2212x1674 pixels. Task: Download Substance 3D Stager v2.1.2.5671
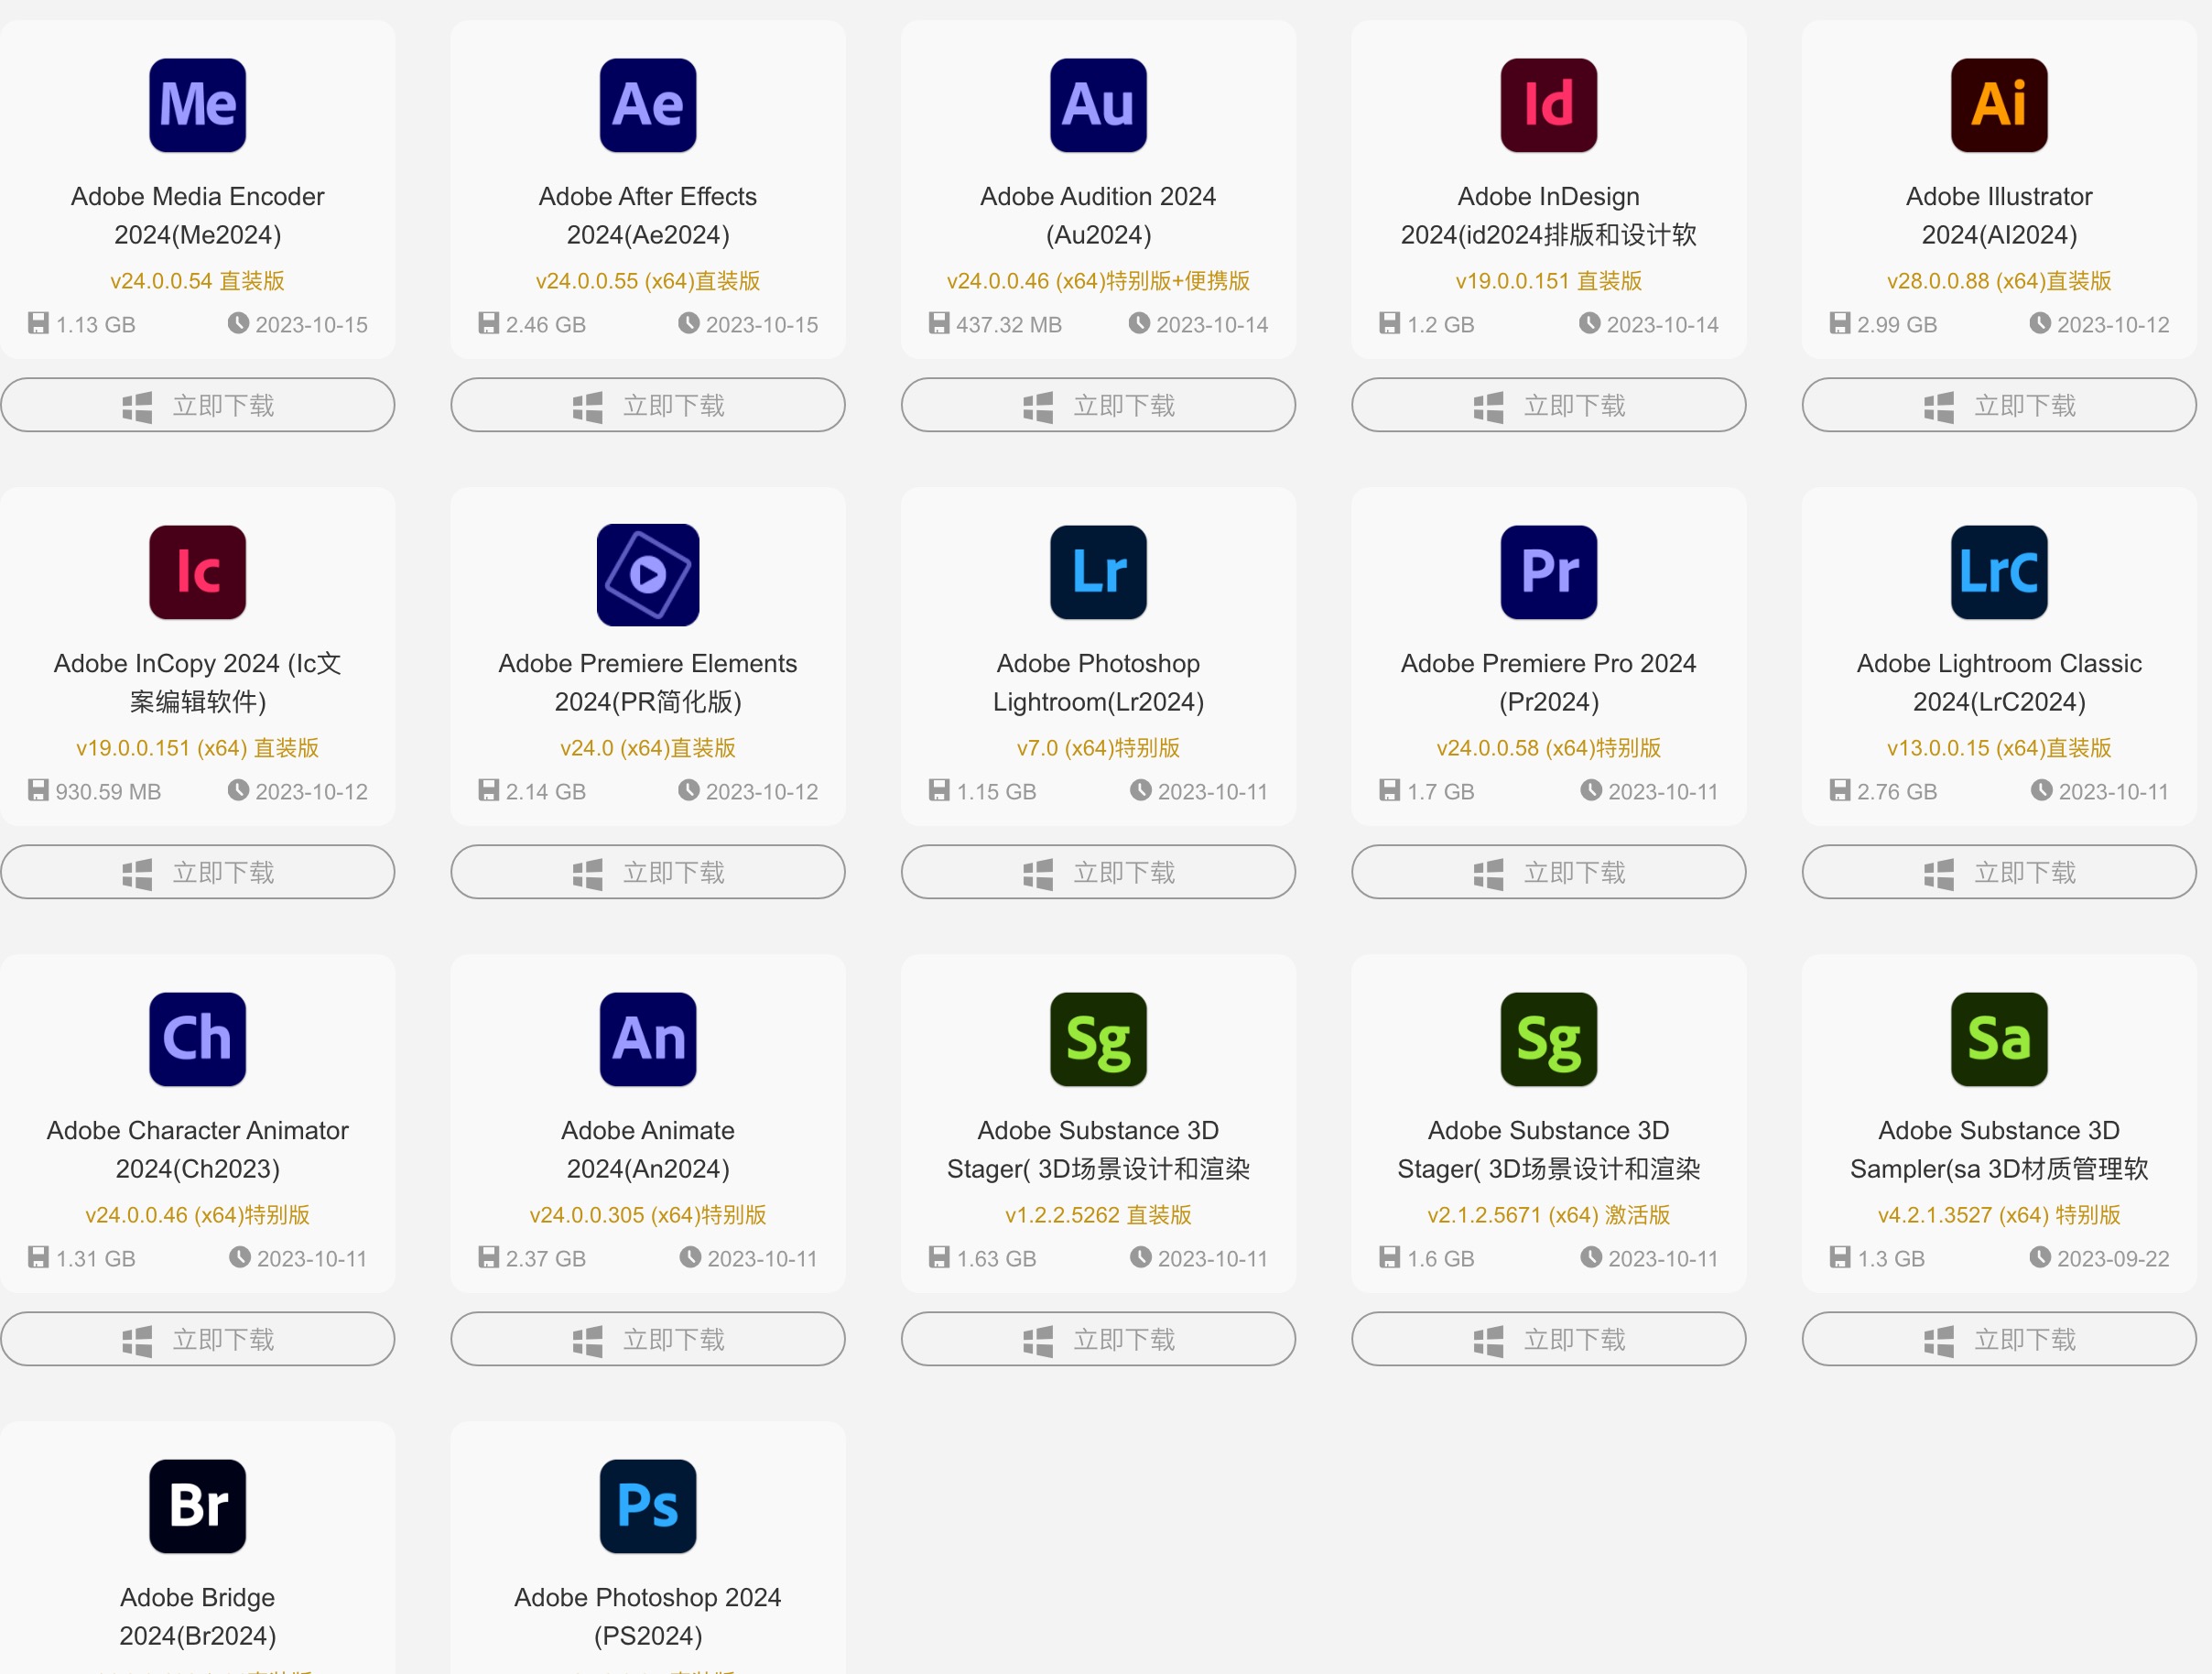(1548, 1339)
